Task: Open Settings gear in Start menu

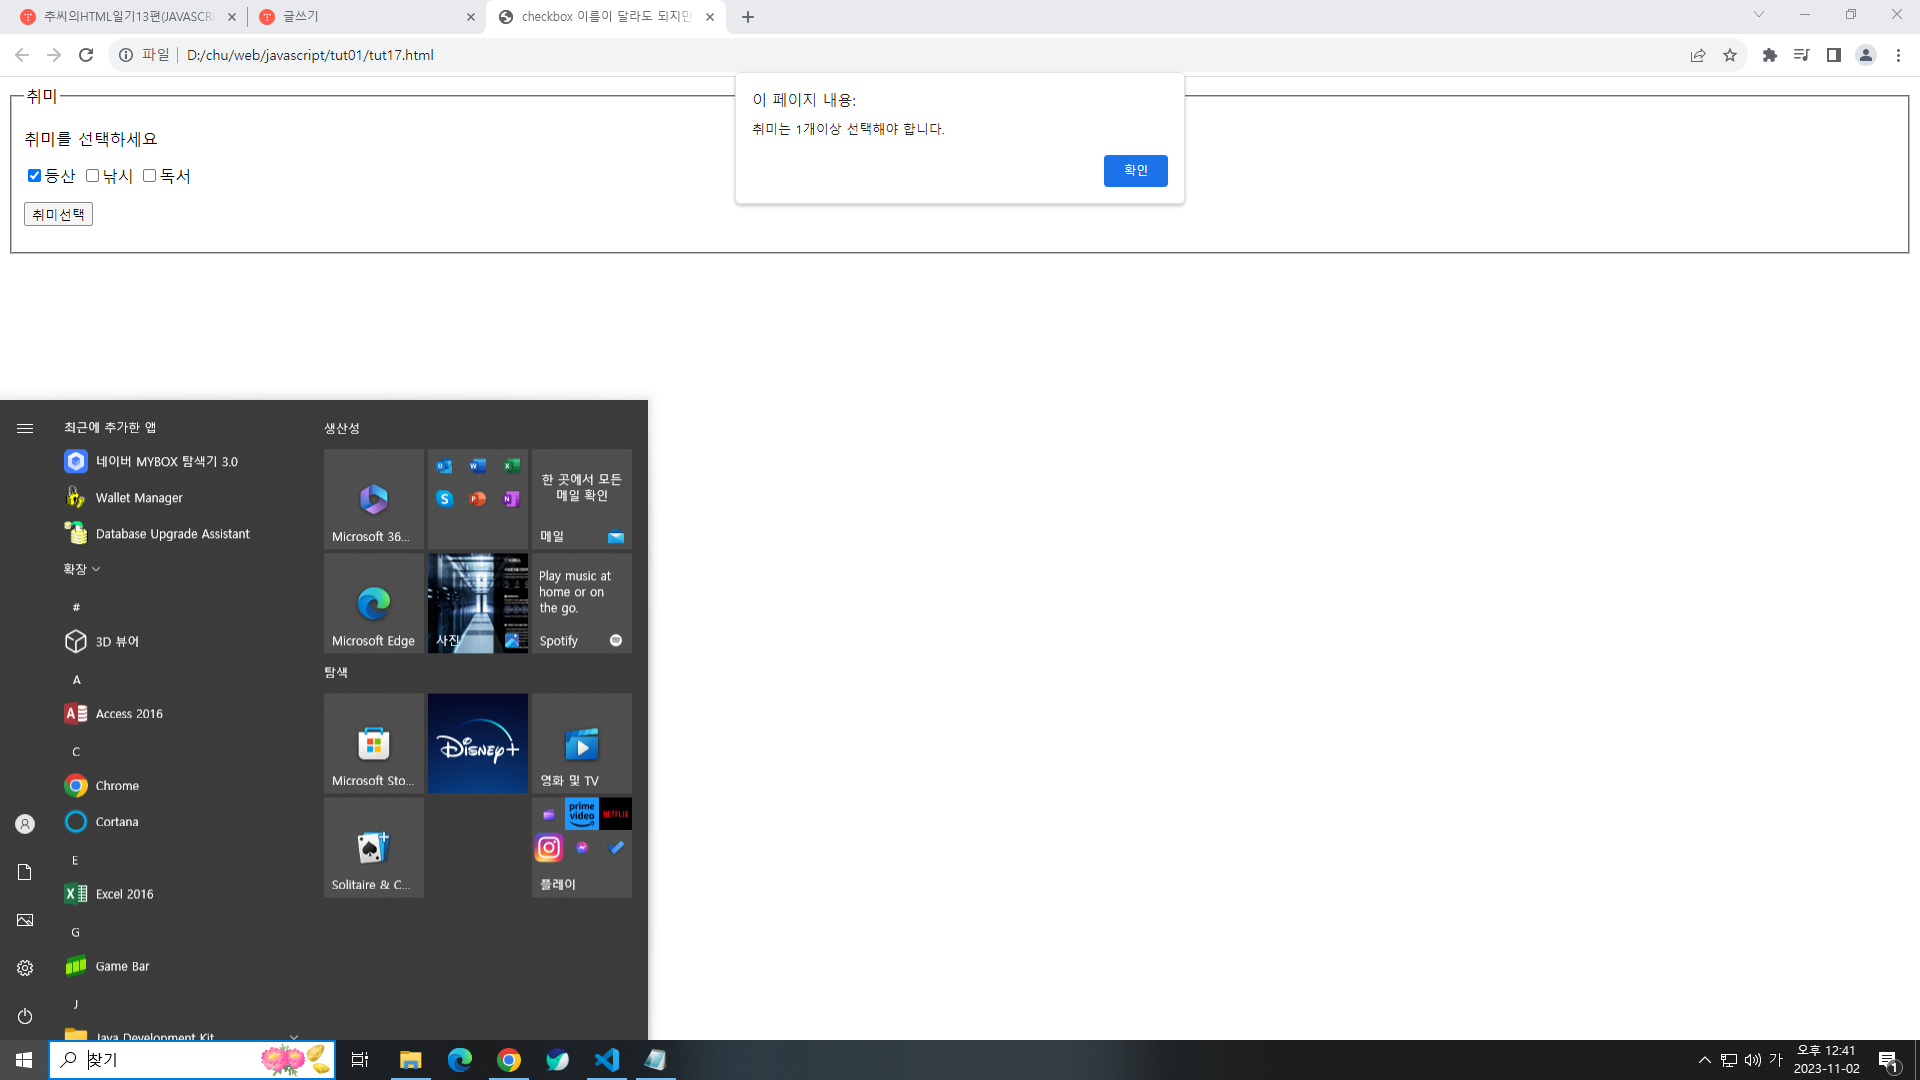Action: [25, 968]
